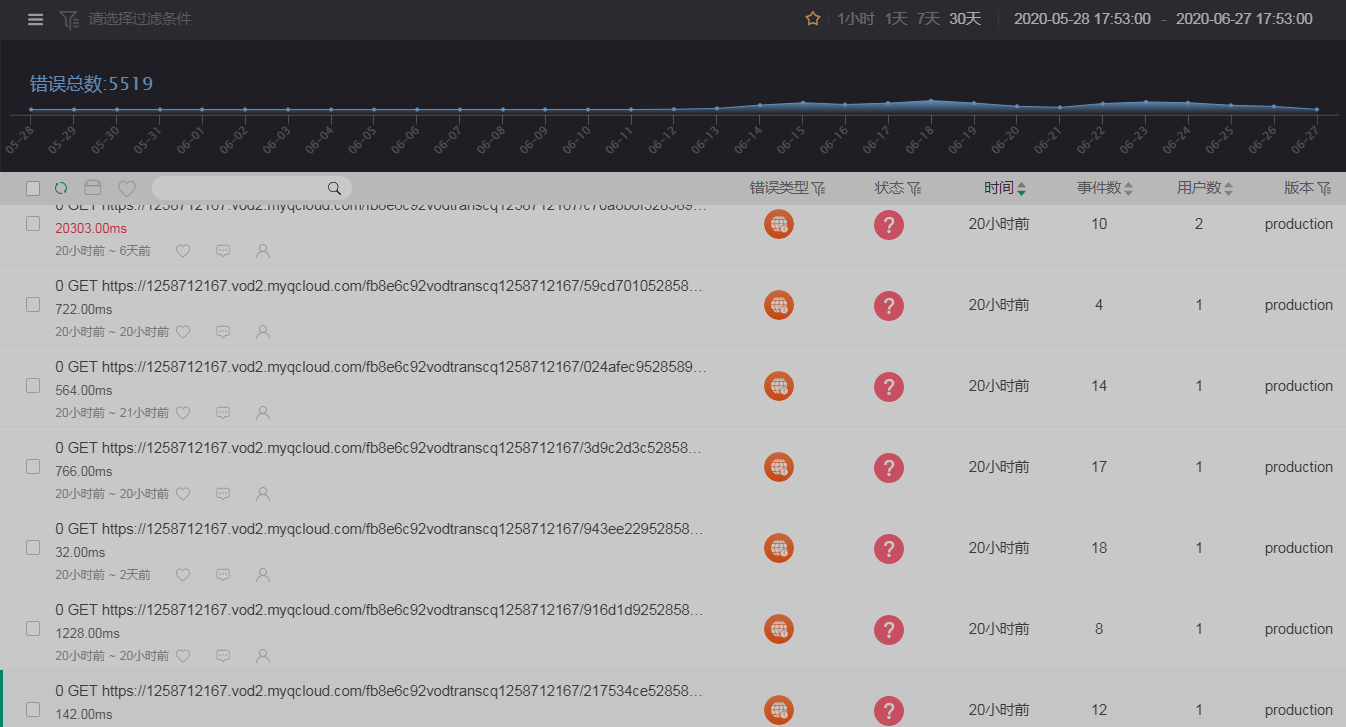Click the question mark status of 766.00ms row

(x=888, y=467)
